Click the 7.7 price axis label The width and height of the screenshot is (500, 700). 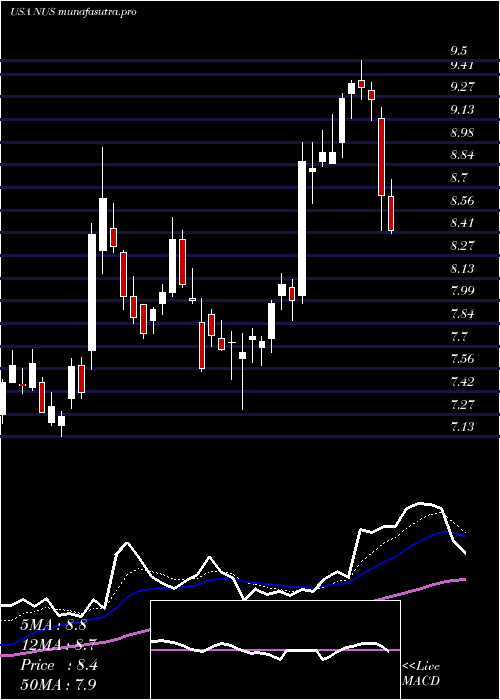(x=458, y=336)
